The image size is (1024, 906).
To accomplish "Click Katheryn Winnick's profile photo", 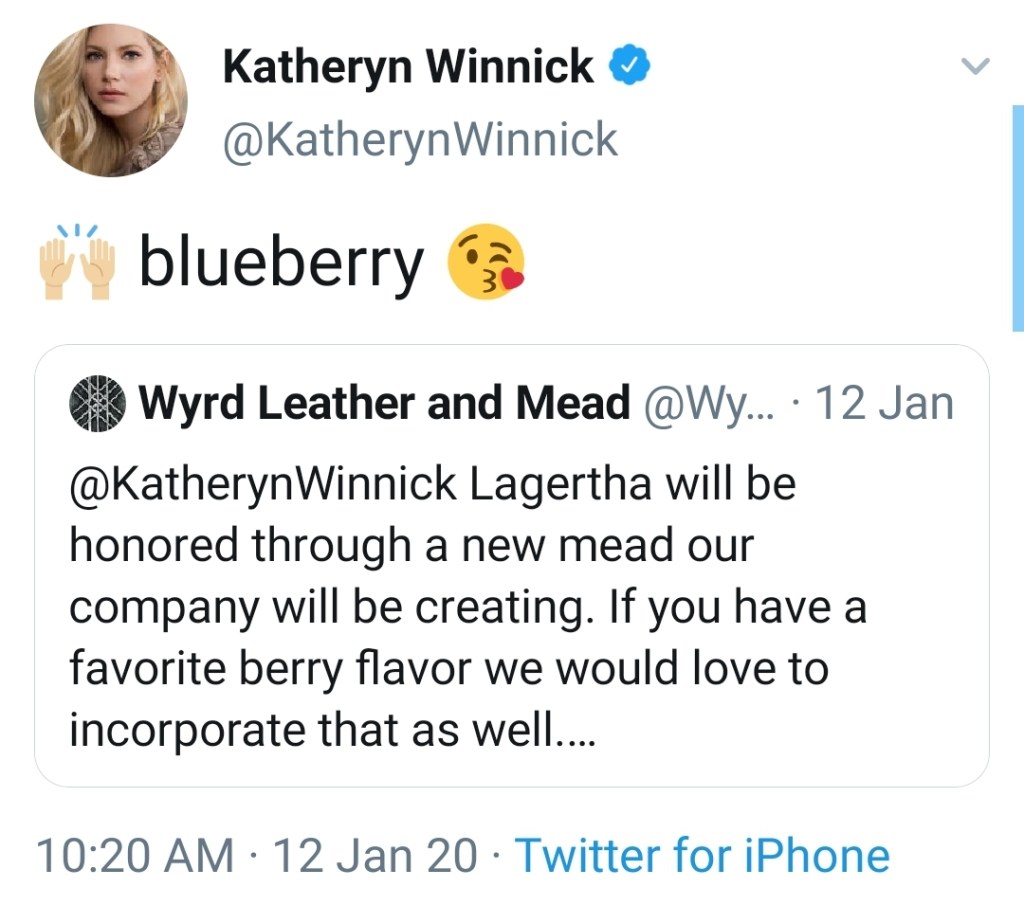I will coord(110,100).
